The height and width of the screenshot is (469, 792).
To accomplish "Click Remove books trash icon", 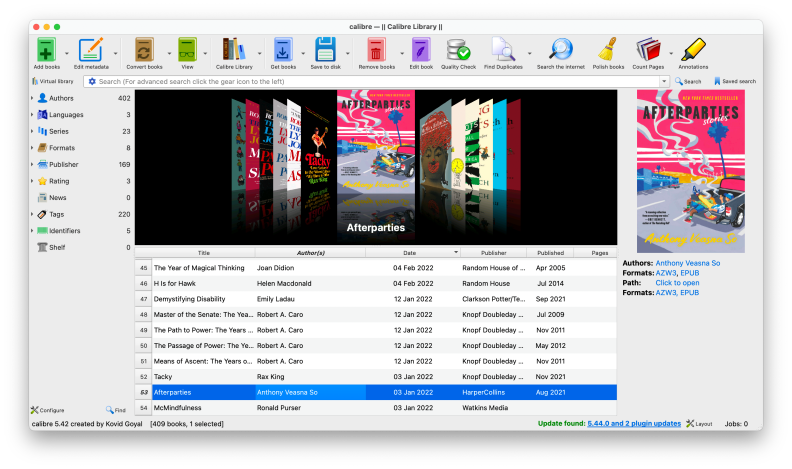I will coord(376,50).
